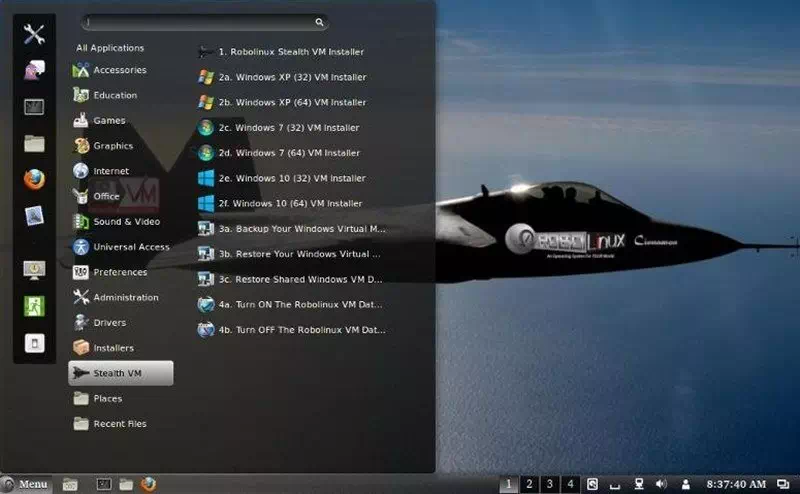The width and height of the screenshot is (800, 494).
Task: Open the 8:37:40 AM clock calendar
Action: click(736, 484)
